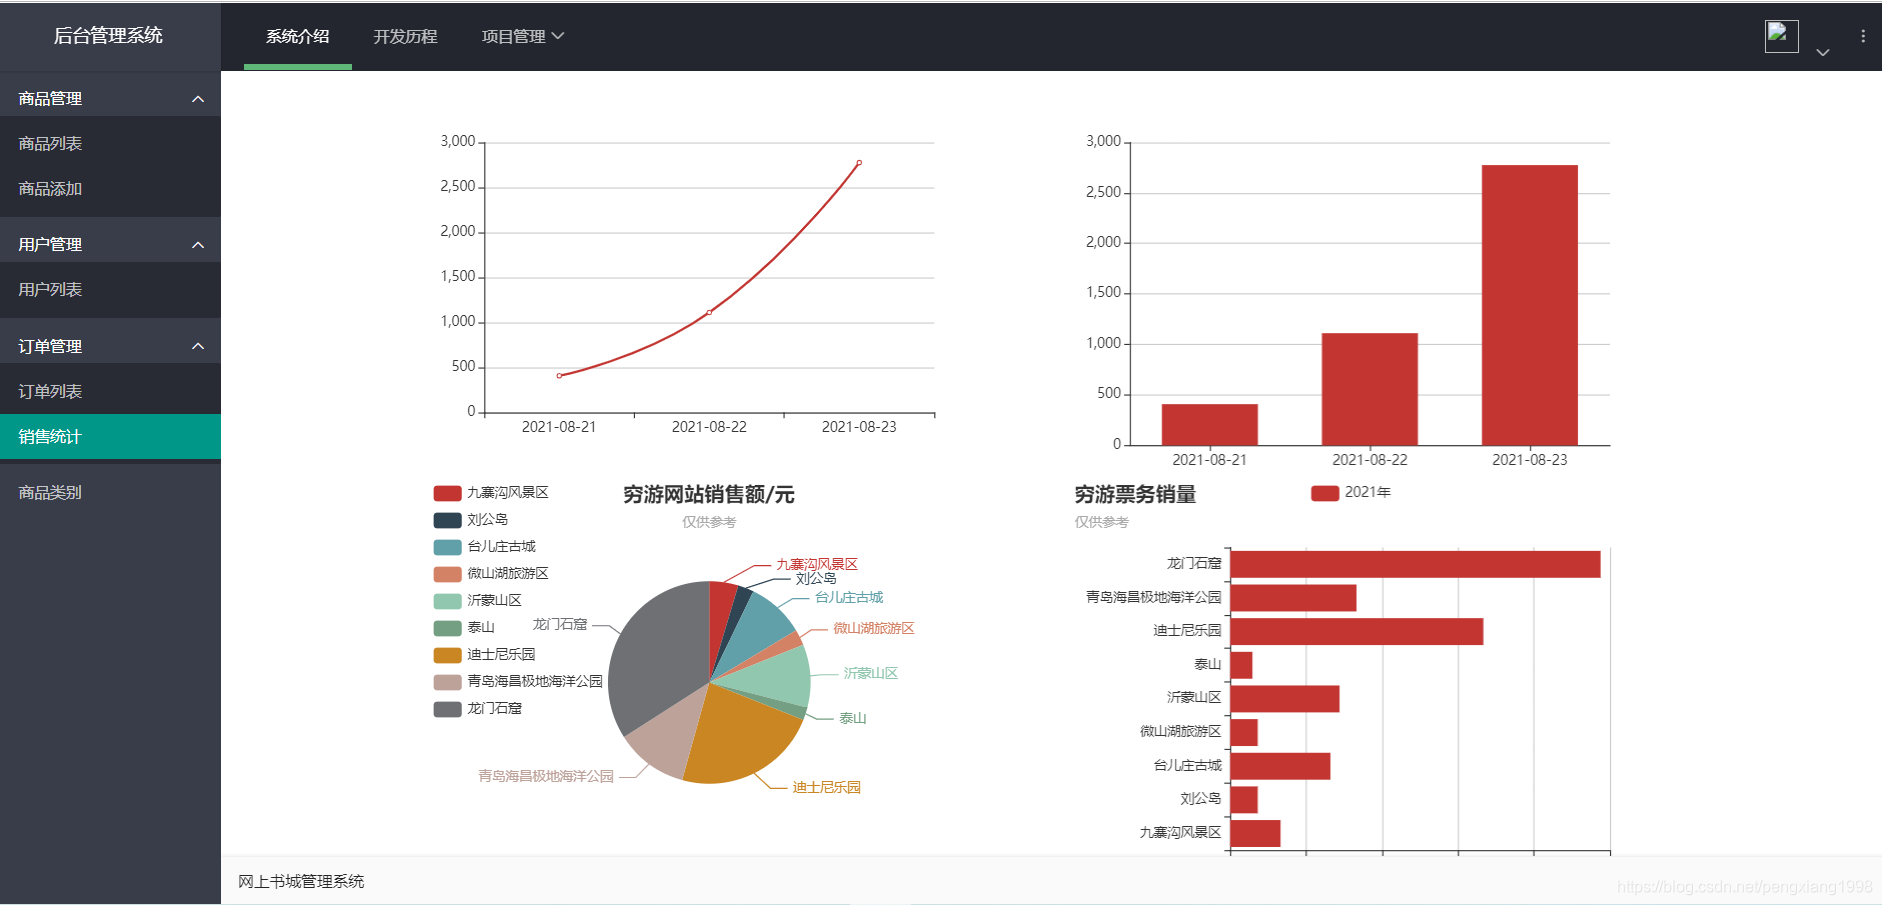Click the line chart point for 2021-08-23
The image size is (1882, 905).
(x=859, y=163)
